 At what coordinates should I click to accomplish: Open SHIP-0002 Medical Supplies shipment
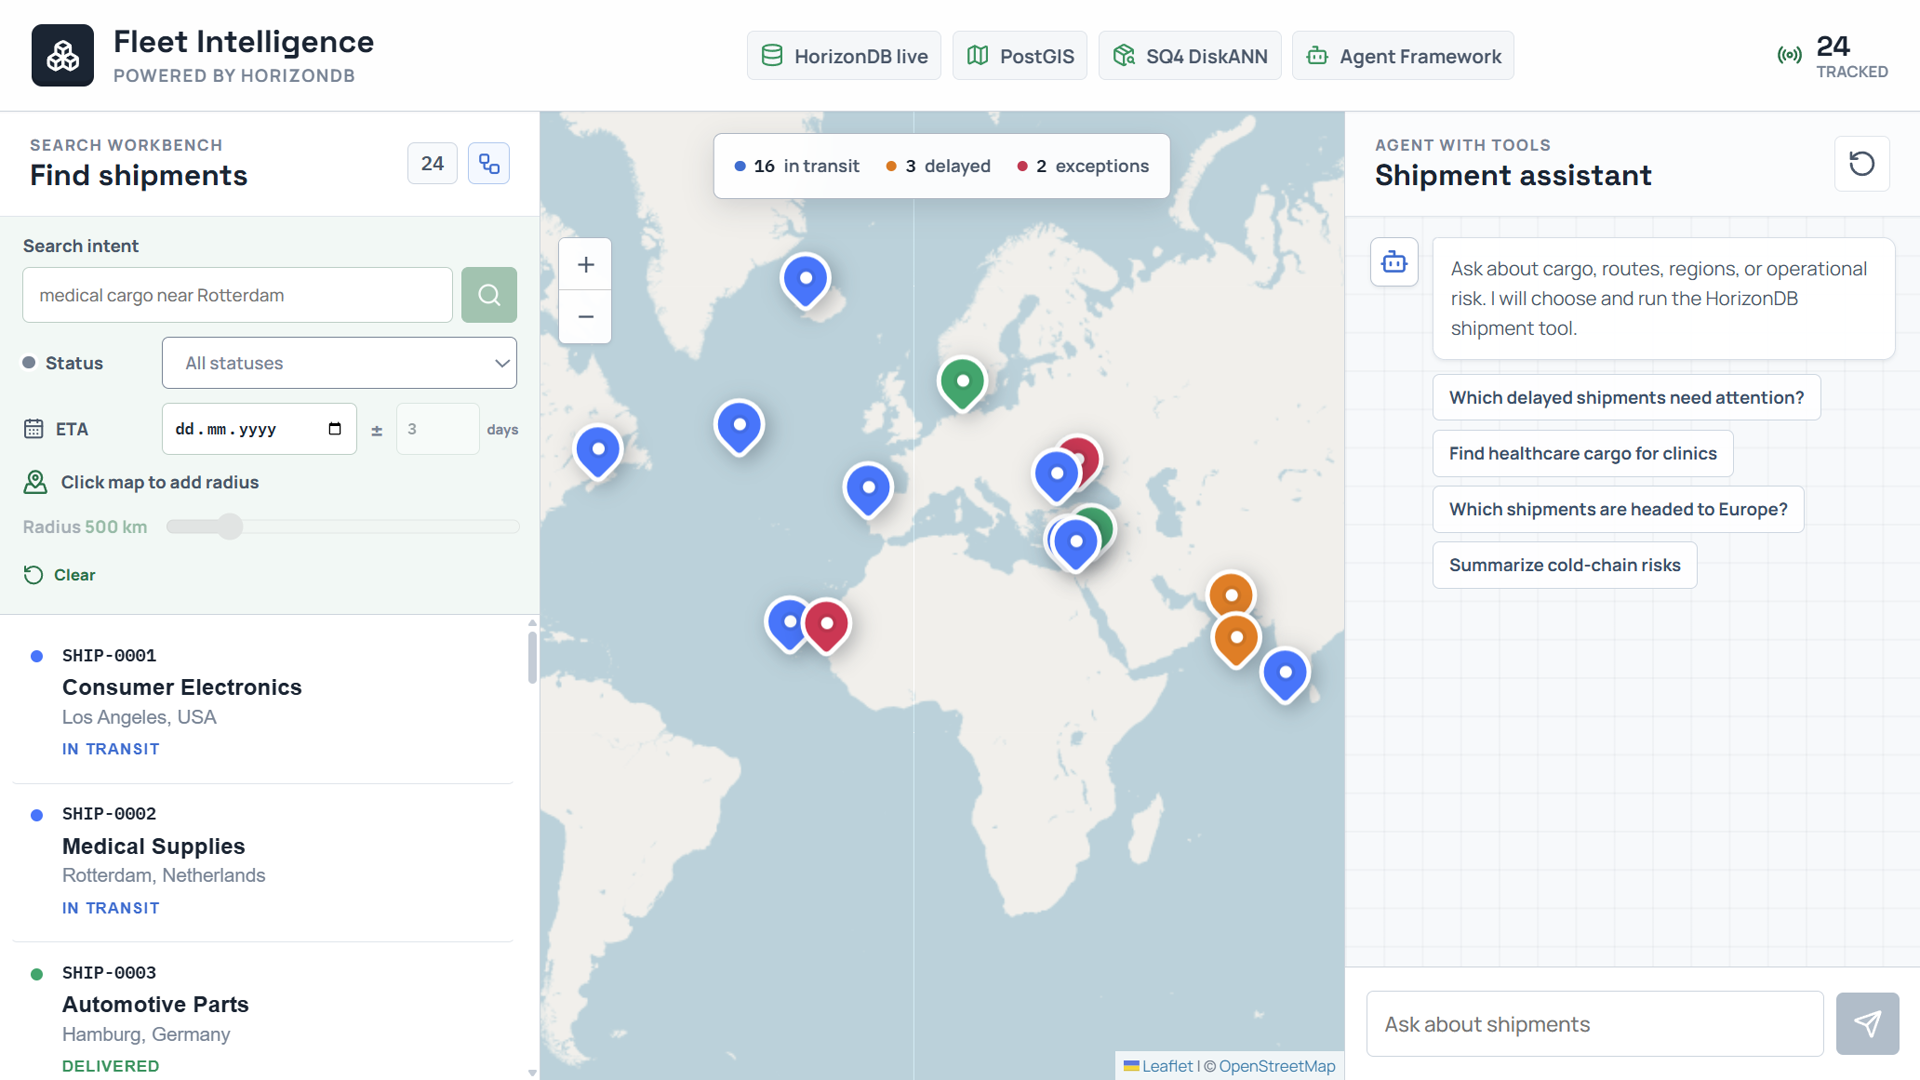(263, 861)
